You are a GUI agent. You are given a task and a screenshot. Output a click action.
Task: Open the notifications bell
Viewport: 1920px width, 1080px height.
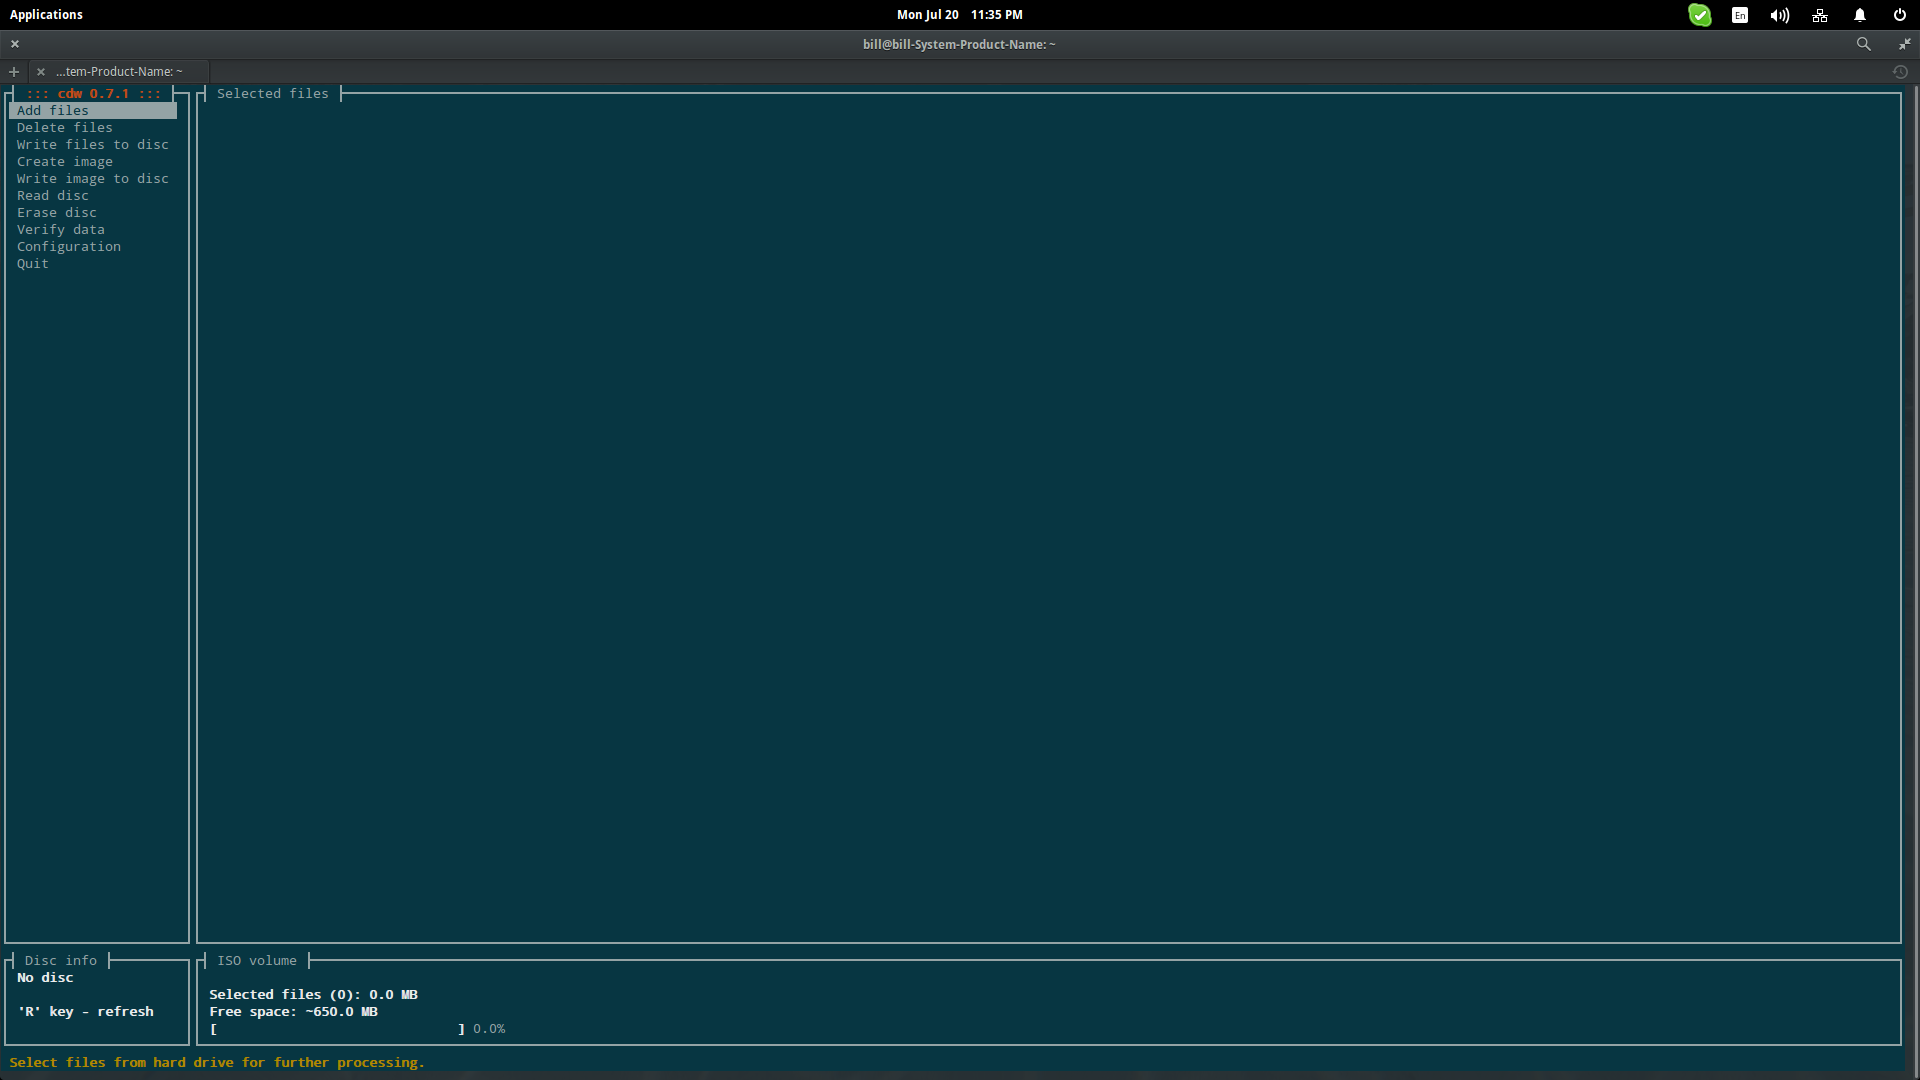click(x=1860, y=15)
